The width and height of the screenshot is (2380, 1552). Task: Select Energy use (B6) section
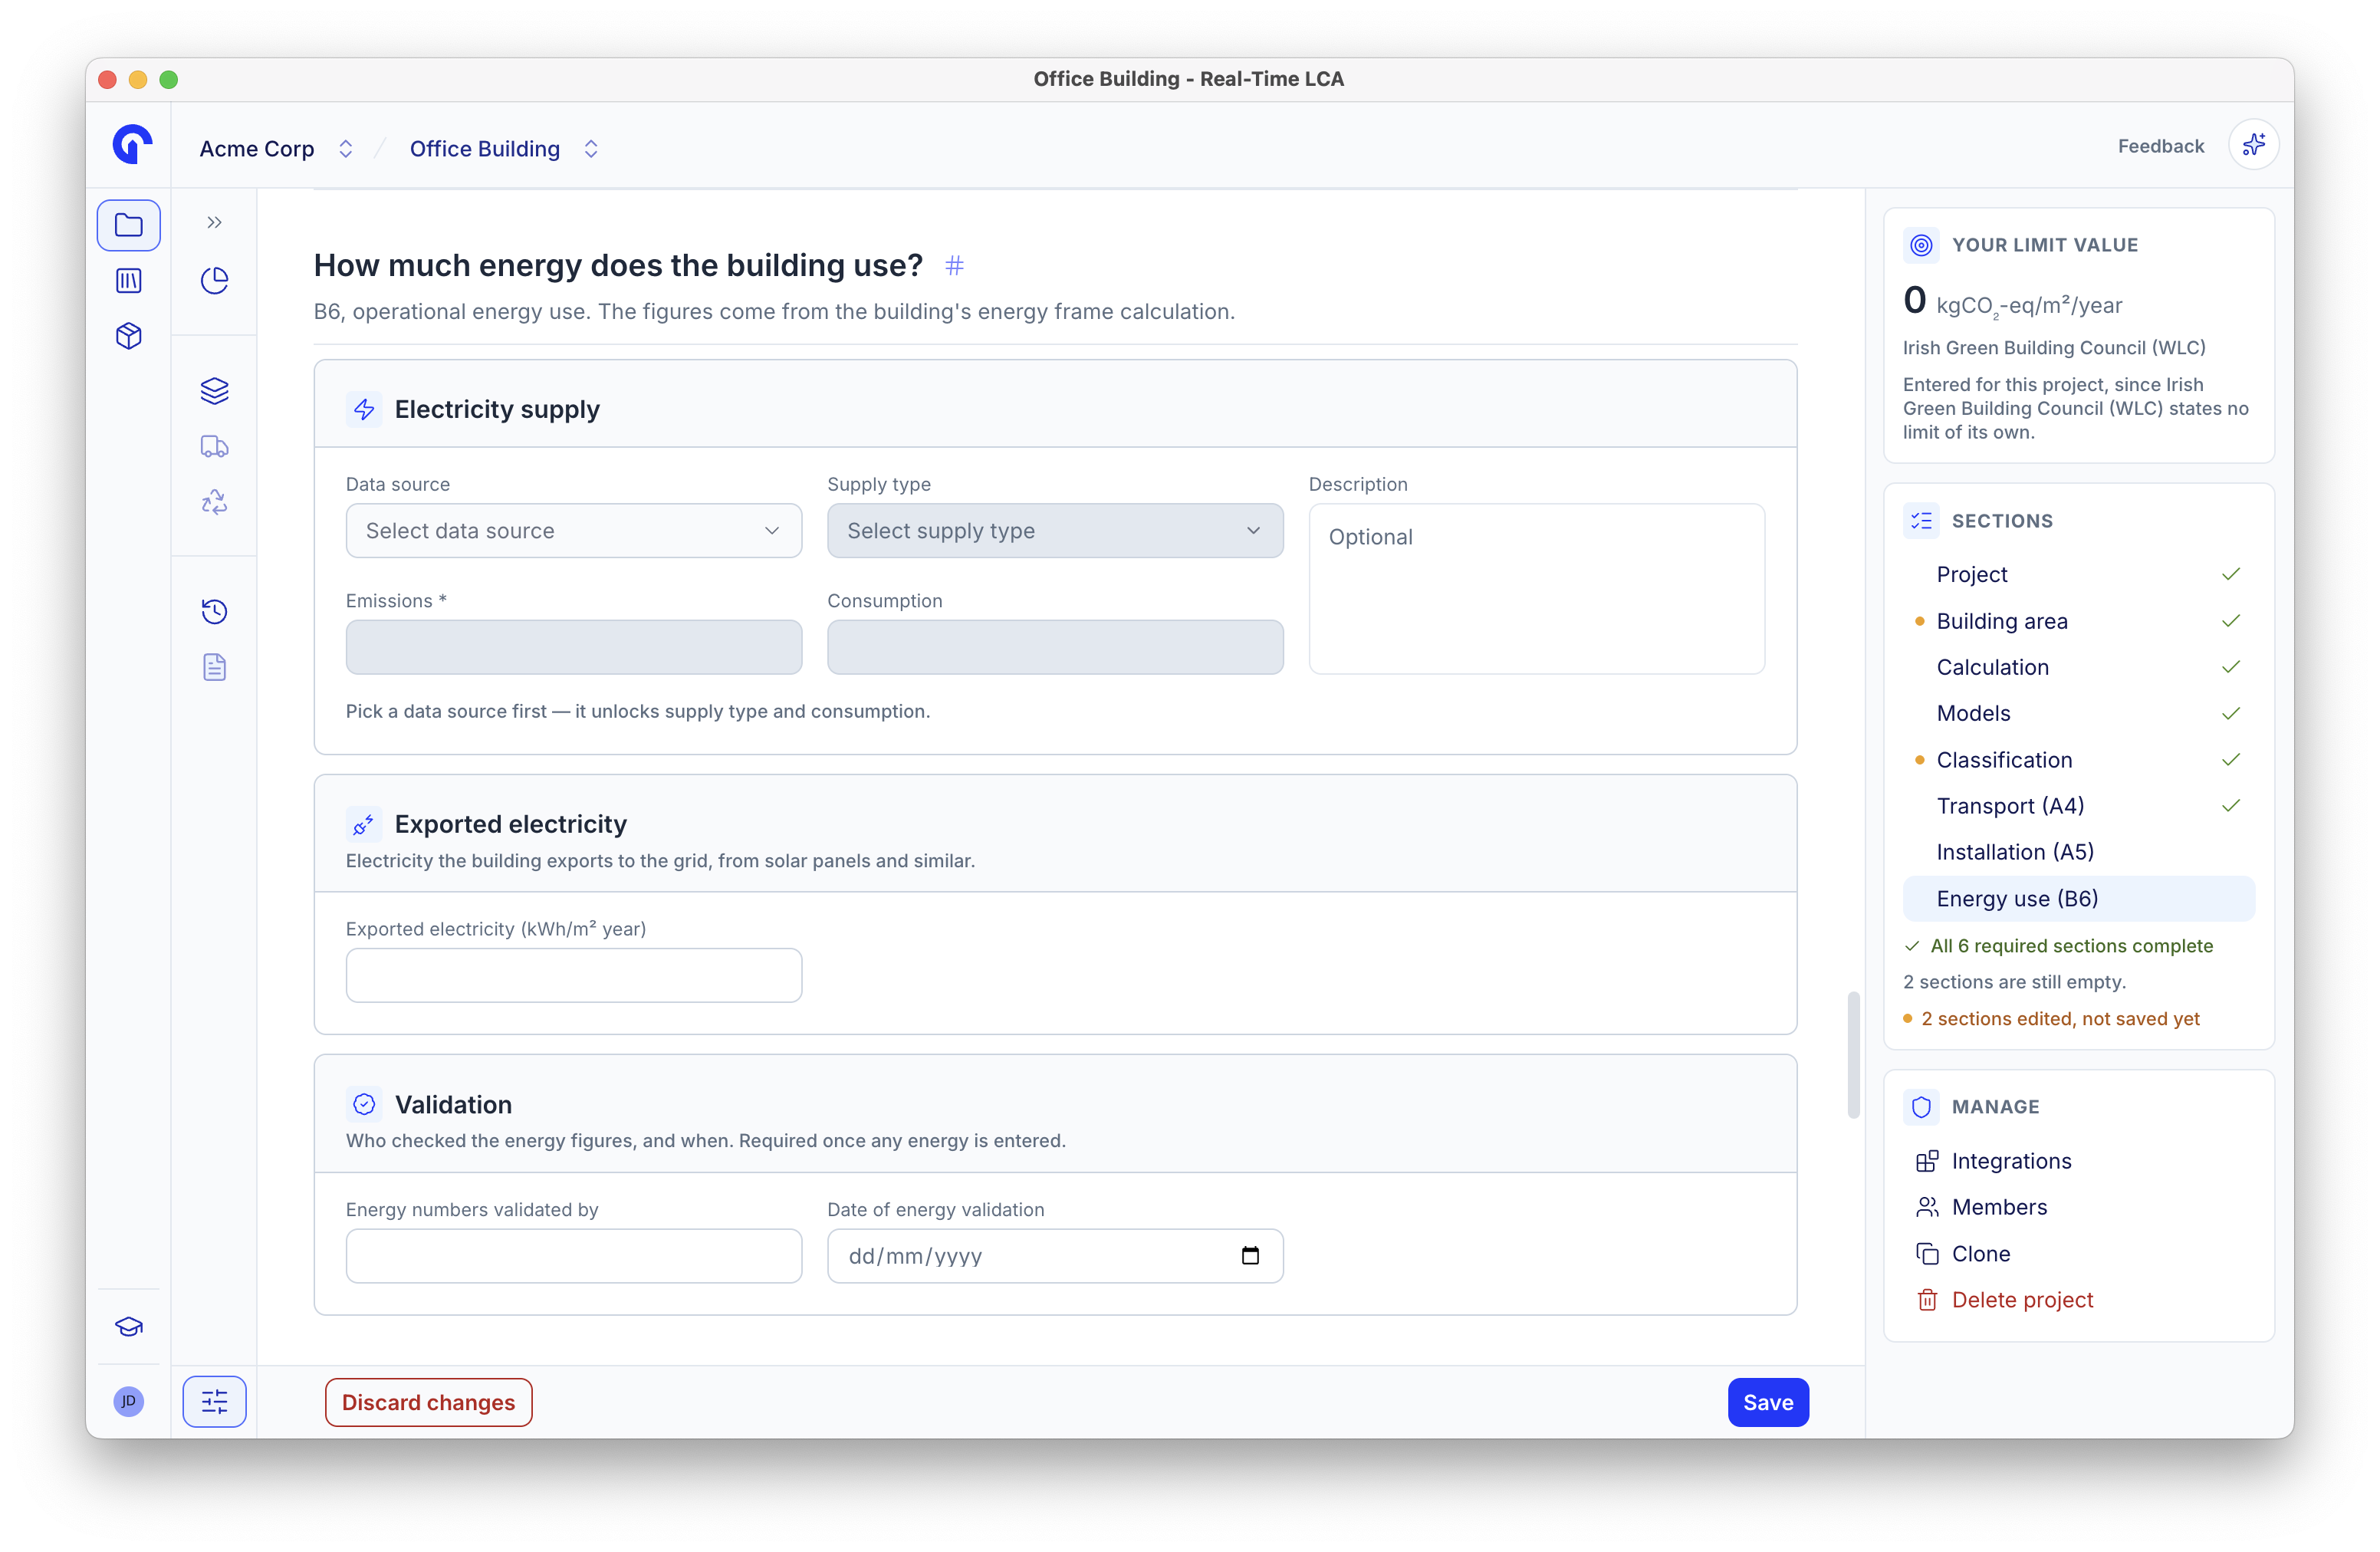click(x=2078, y=899)
